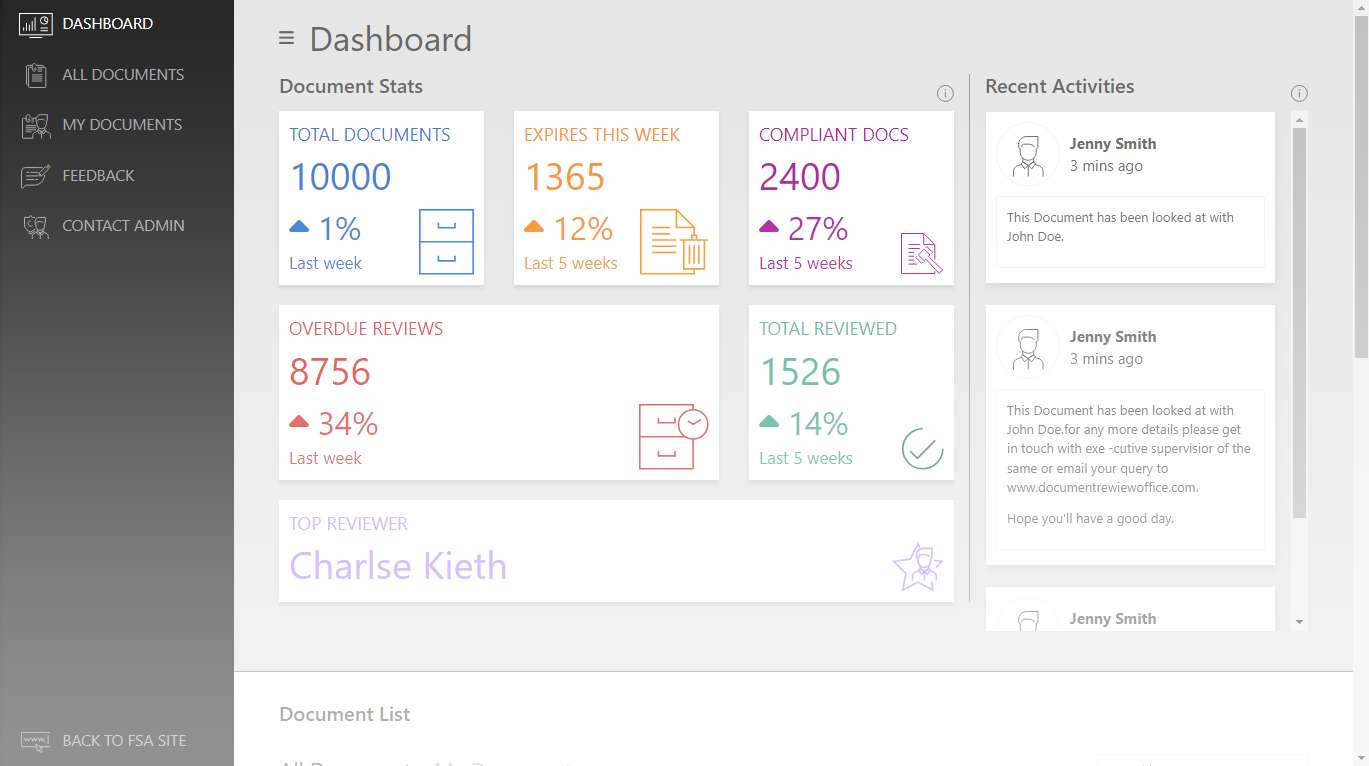Click the trash document icon in Expires This Week

point(674,242)
